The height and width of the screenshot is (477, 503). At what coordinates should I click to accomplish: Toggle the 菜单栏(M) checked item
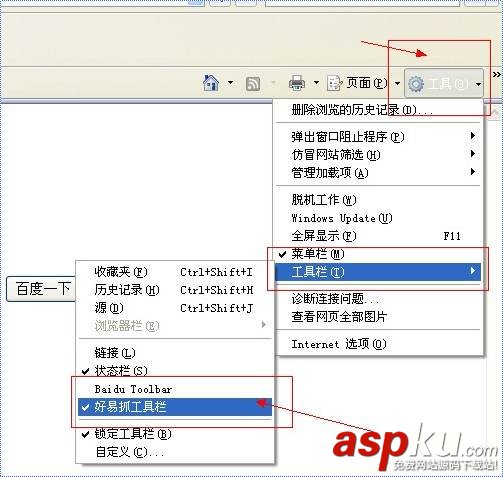pyautogui.click(x=378, y=254)
